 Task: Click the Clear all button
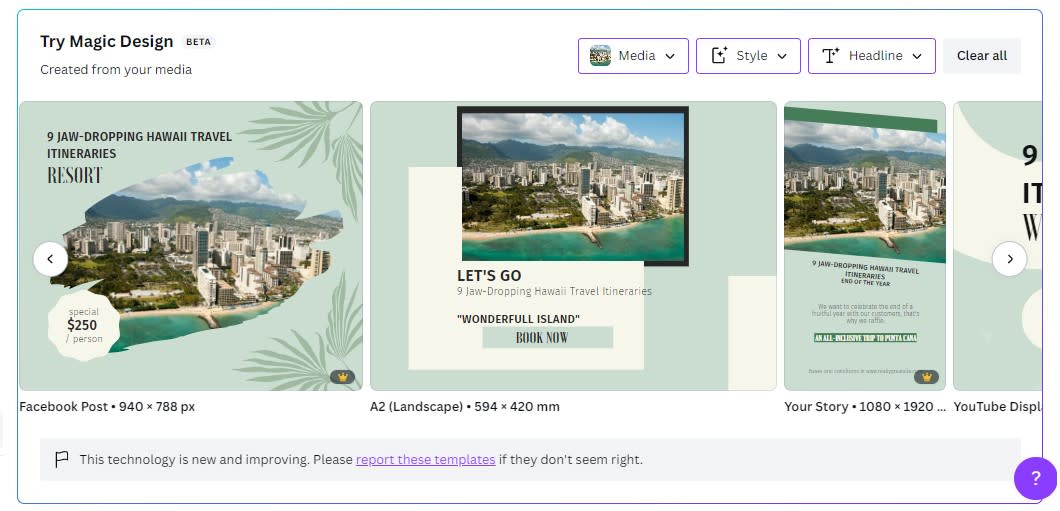click(982, 55)
